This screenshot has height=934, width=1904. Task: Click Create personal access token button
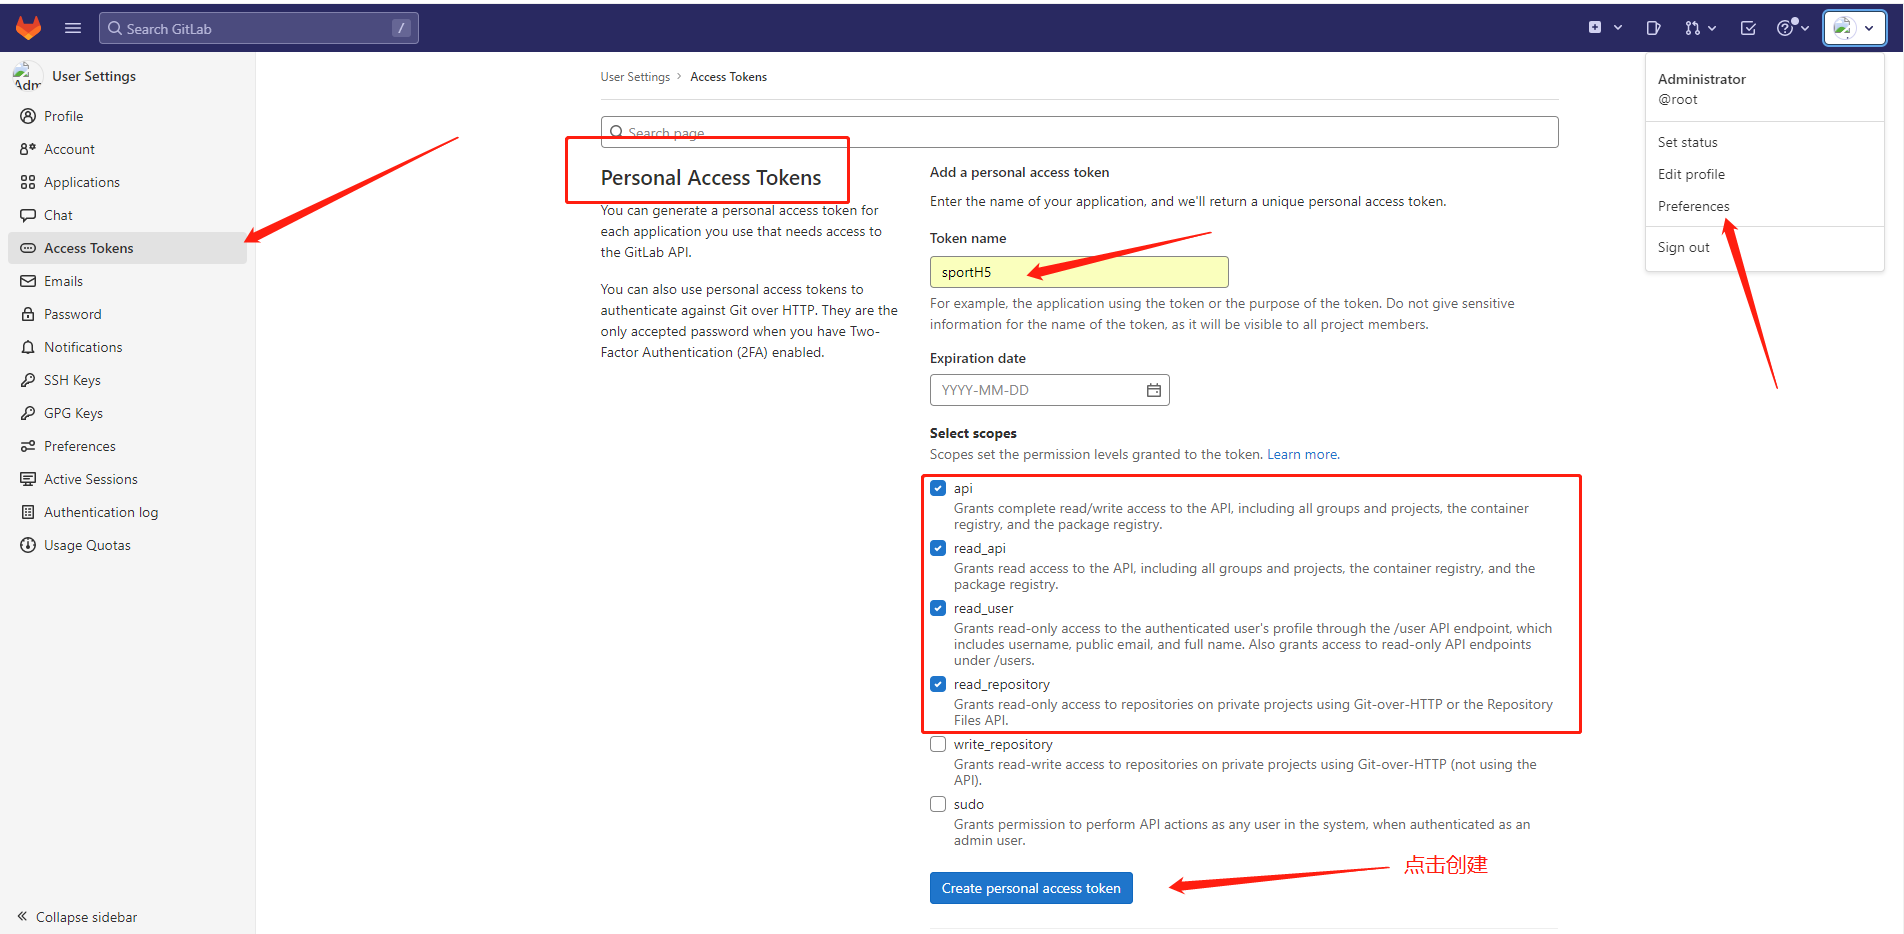[x=1030, y=888]
